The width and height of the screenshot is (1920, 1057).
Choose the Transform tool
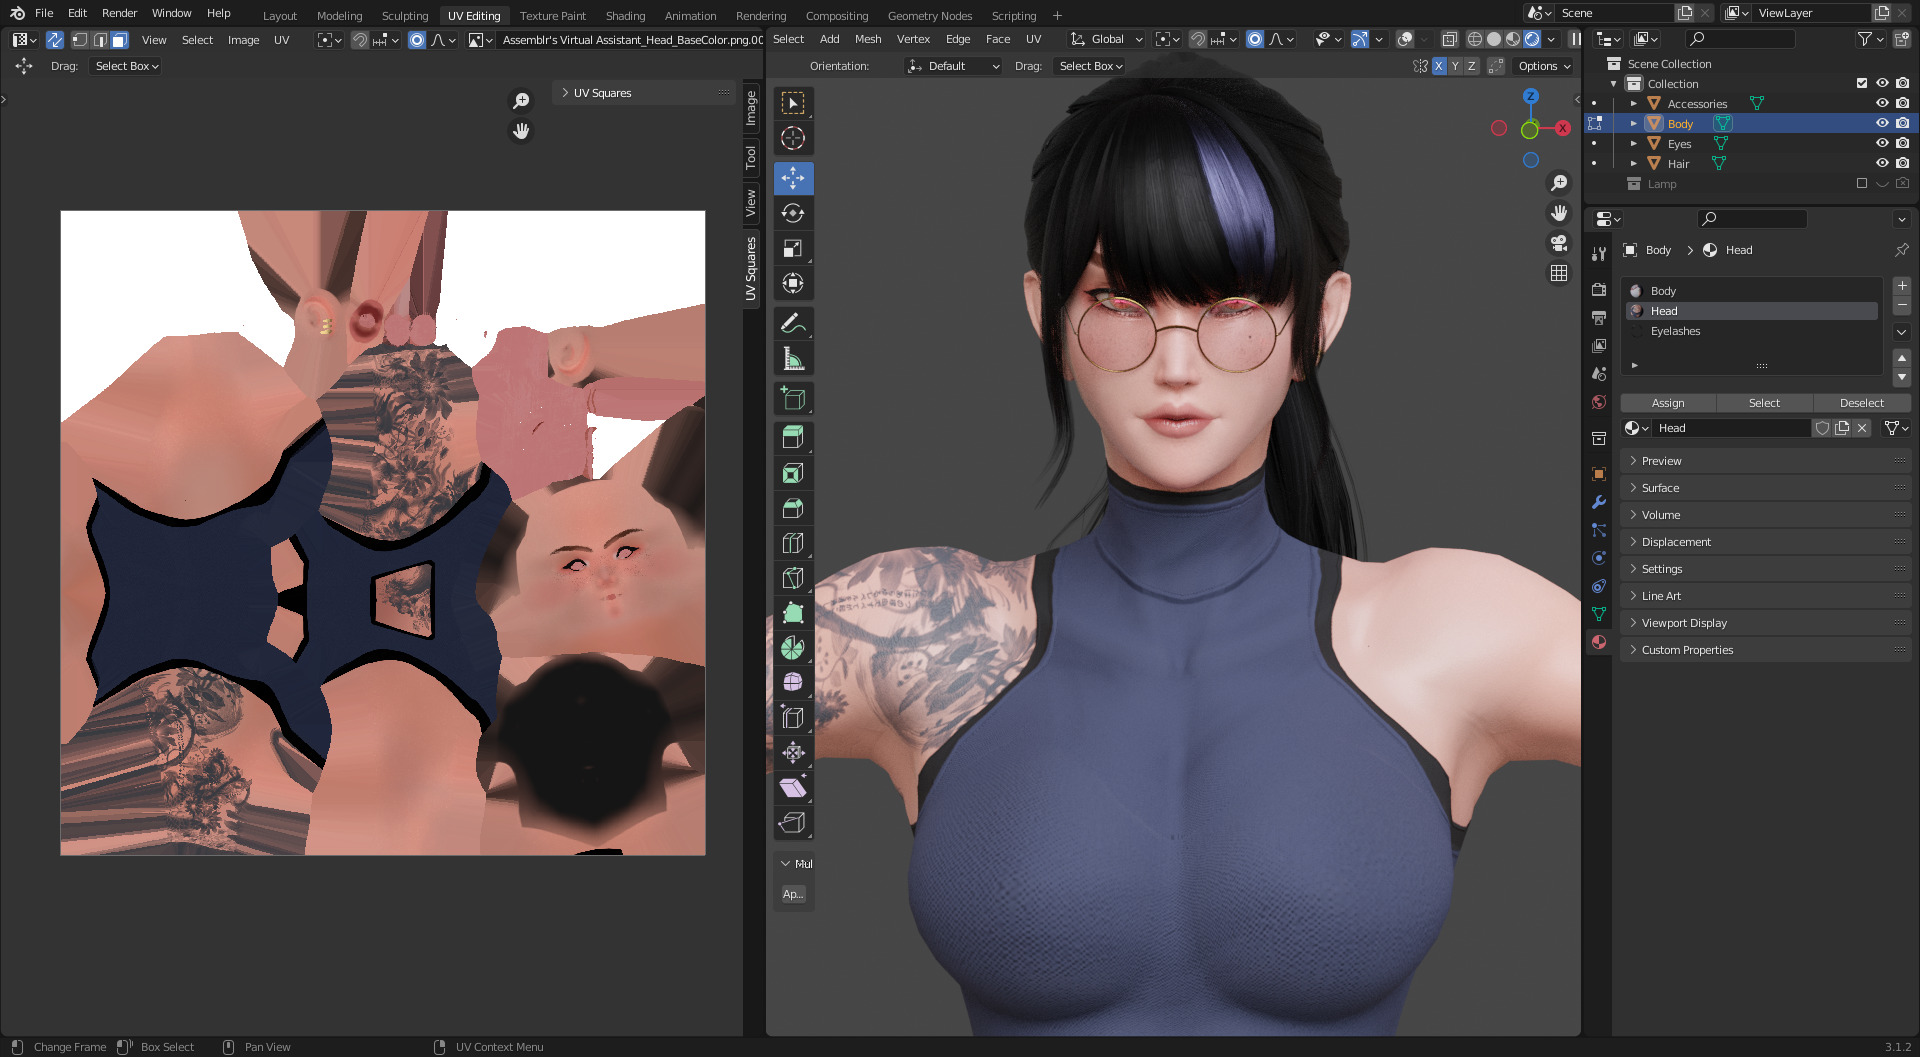(x=793, y=283)
